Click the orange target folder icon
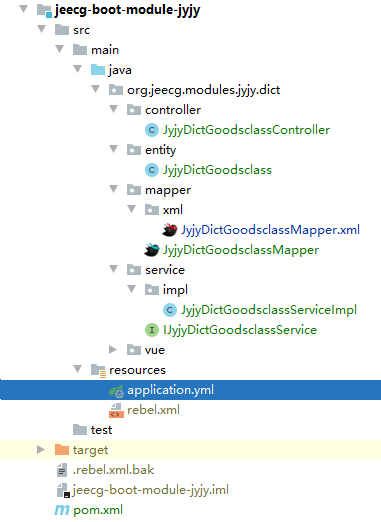 click(x=62, y=450)
